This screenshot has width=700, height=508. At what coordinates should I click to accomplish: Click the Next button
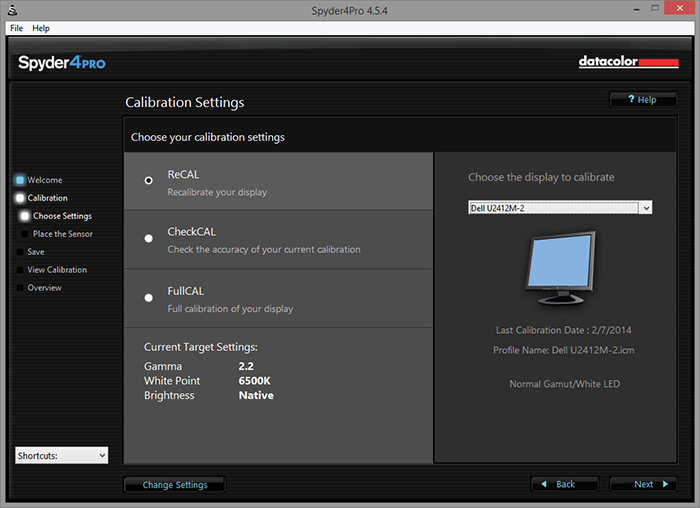650,484
